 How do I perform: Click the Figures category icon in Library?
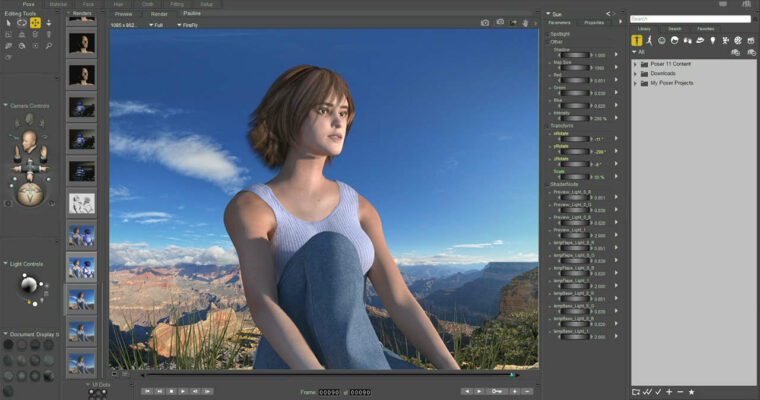[637, 41]
